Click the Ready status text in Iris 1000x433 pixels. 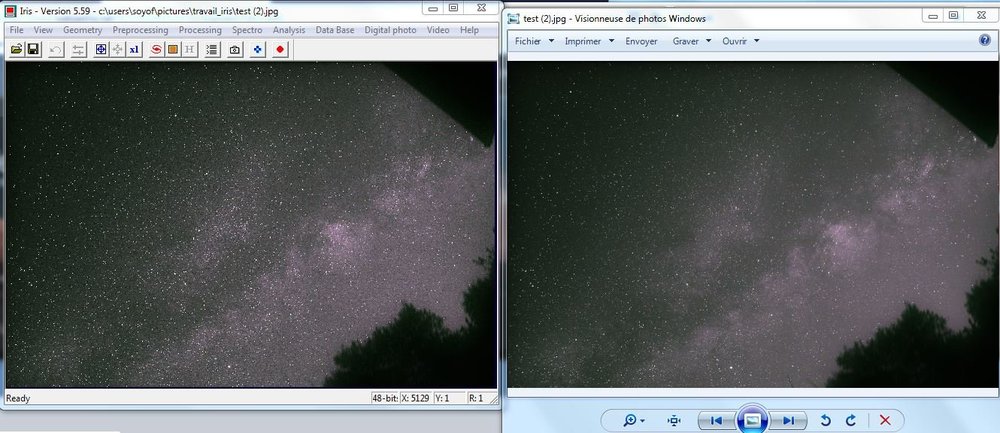click(18, 399)
